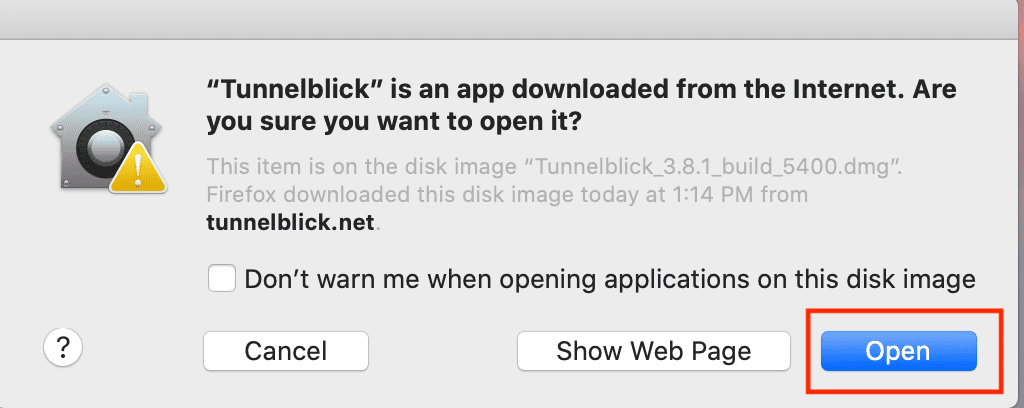
Task: Click the Tunnelblick_3.8.1_build_5400.dmg file name text
Action: point(712,166)
